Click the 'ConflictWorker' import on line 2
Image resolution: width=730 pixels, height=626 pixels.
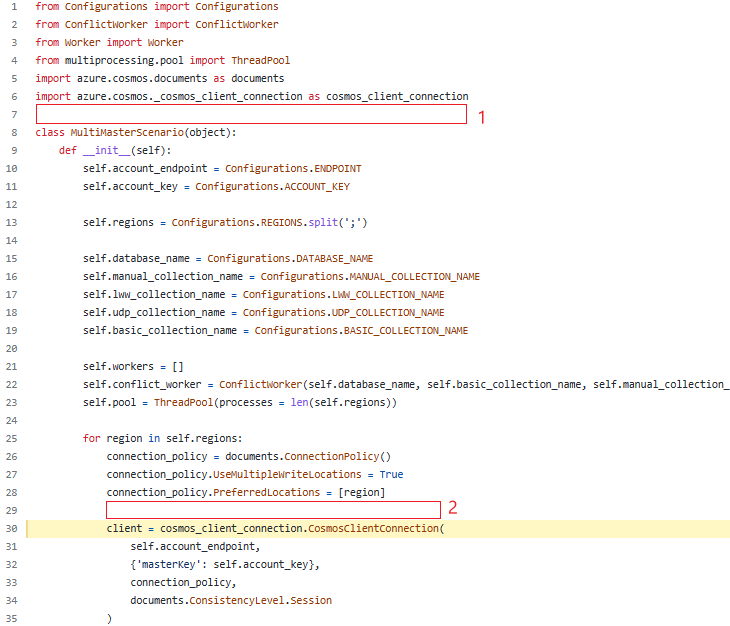coord(237,24)
